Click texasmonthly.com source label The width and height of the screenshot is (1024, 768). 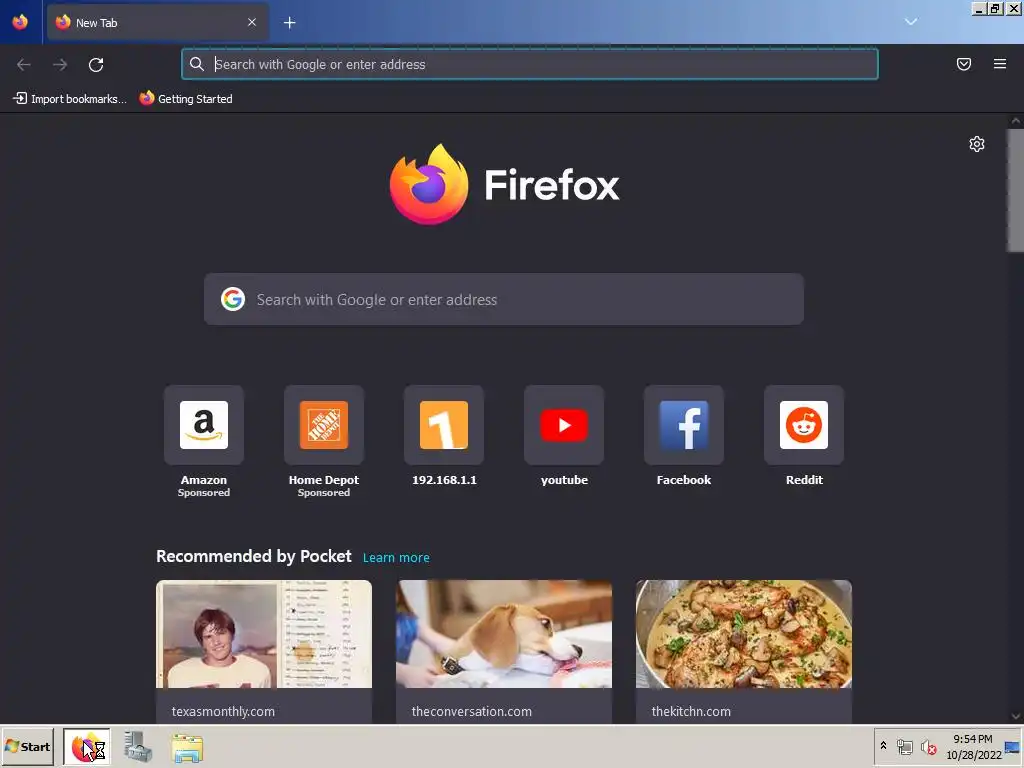click(x=223, y=711)
